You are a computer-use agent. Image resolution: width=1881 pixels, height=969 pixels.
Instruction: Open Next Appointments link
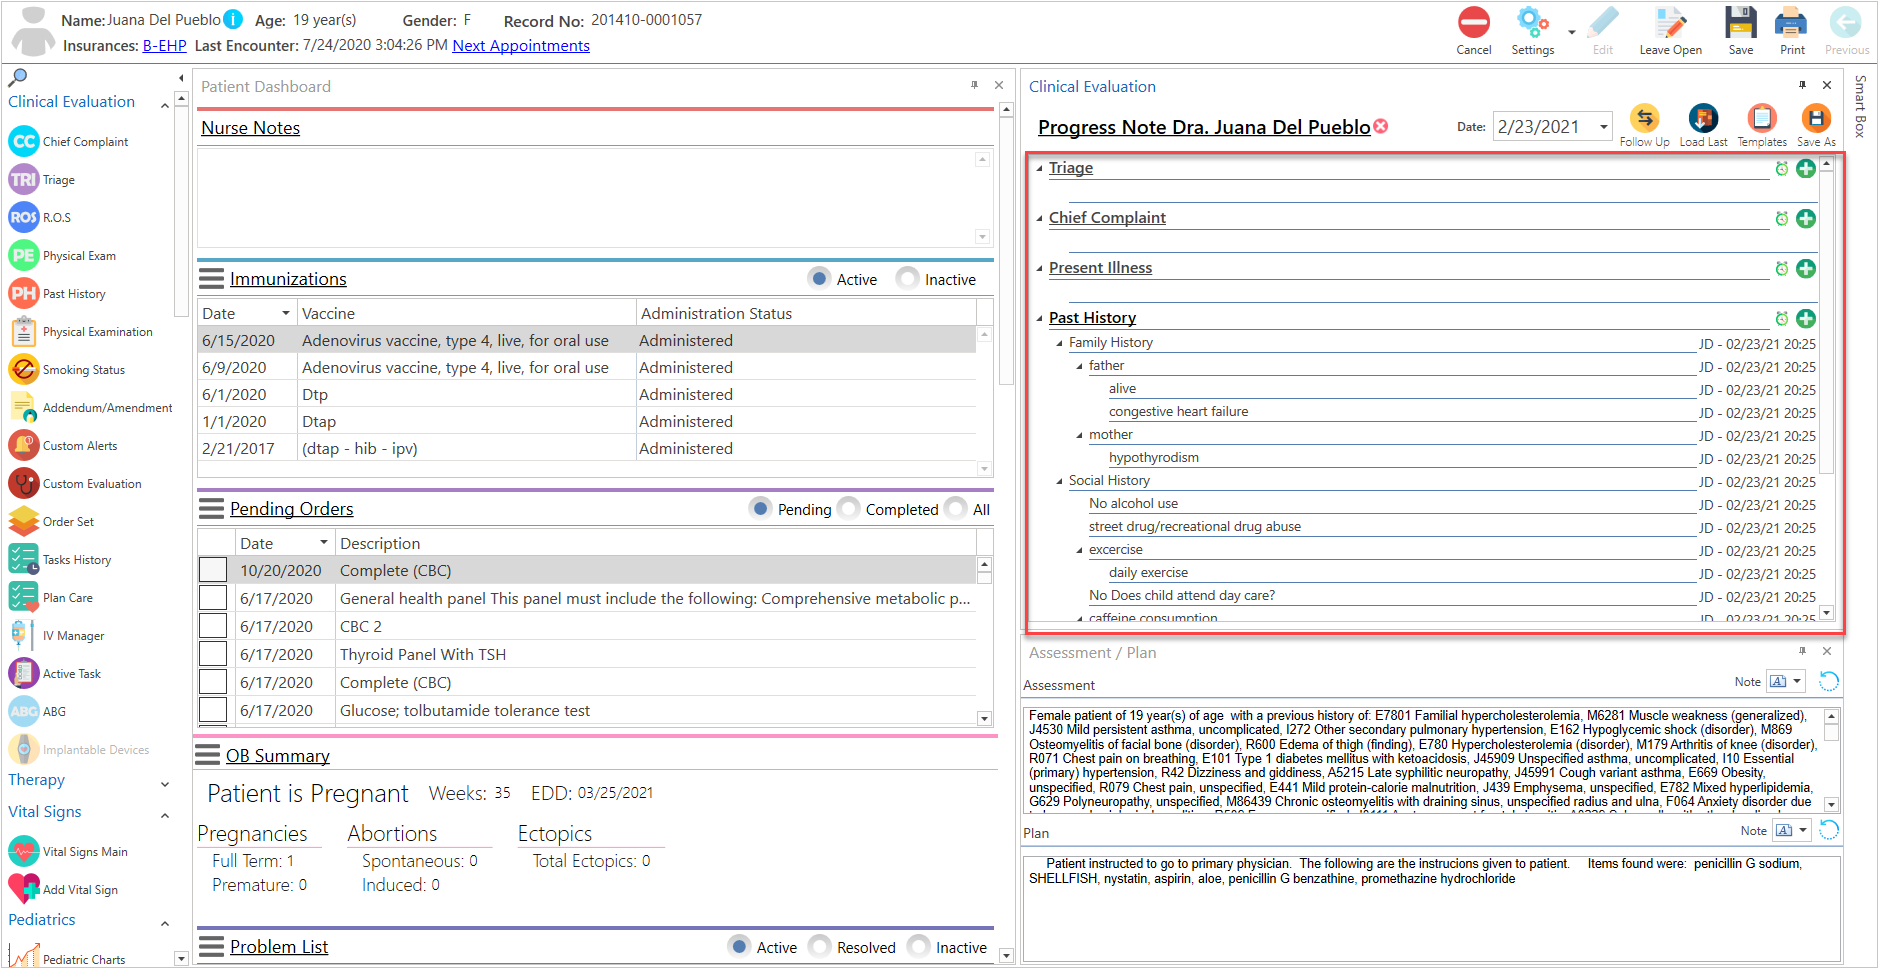click(520, 45)
